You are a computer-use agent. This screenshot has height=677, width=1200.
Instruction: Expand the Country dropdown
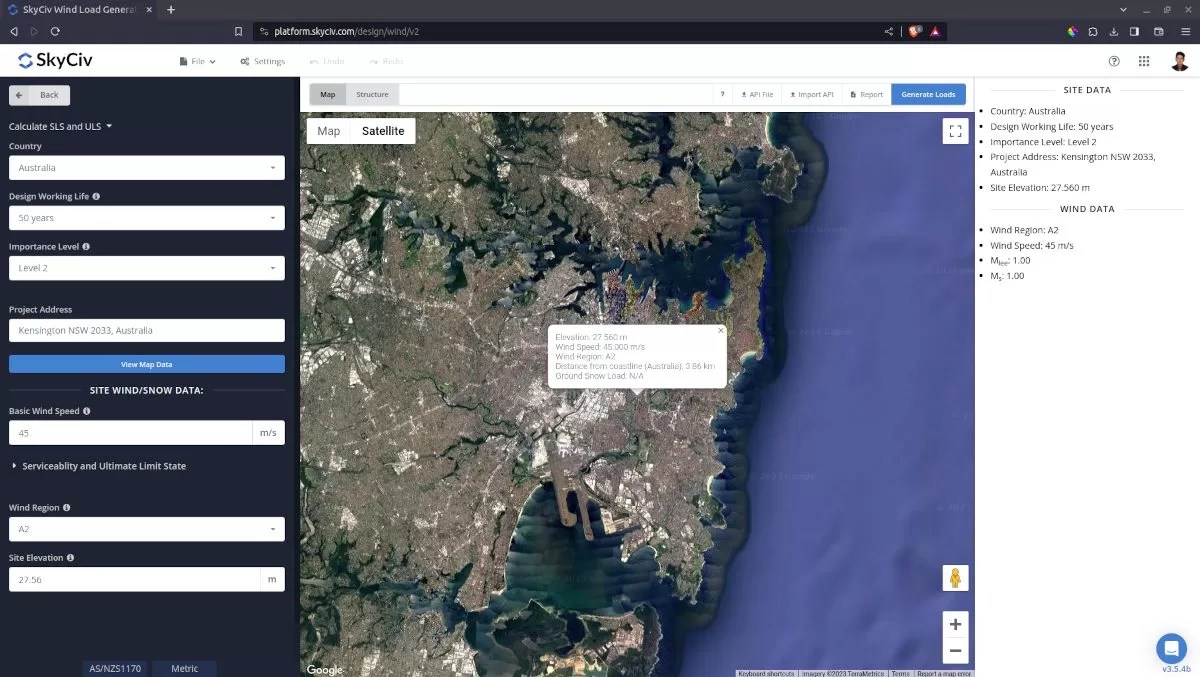coord(146,167)
